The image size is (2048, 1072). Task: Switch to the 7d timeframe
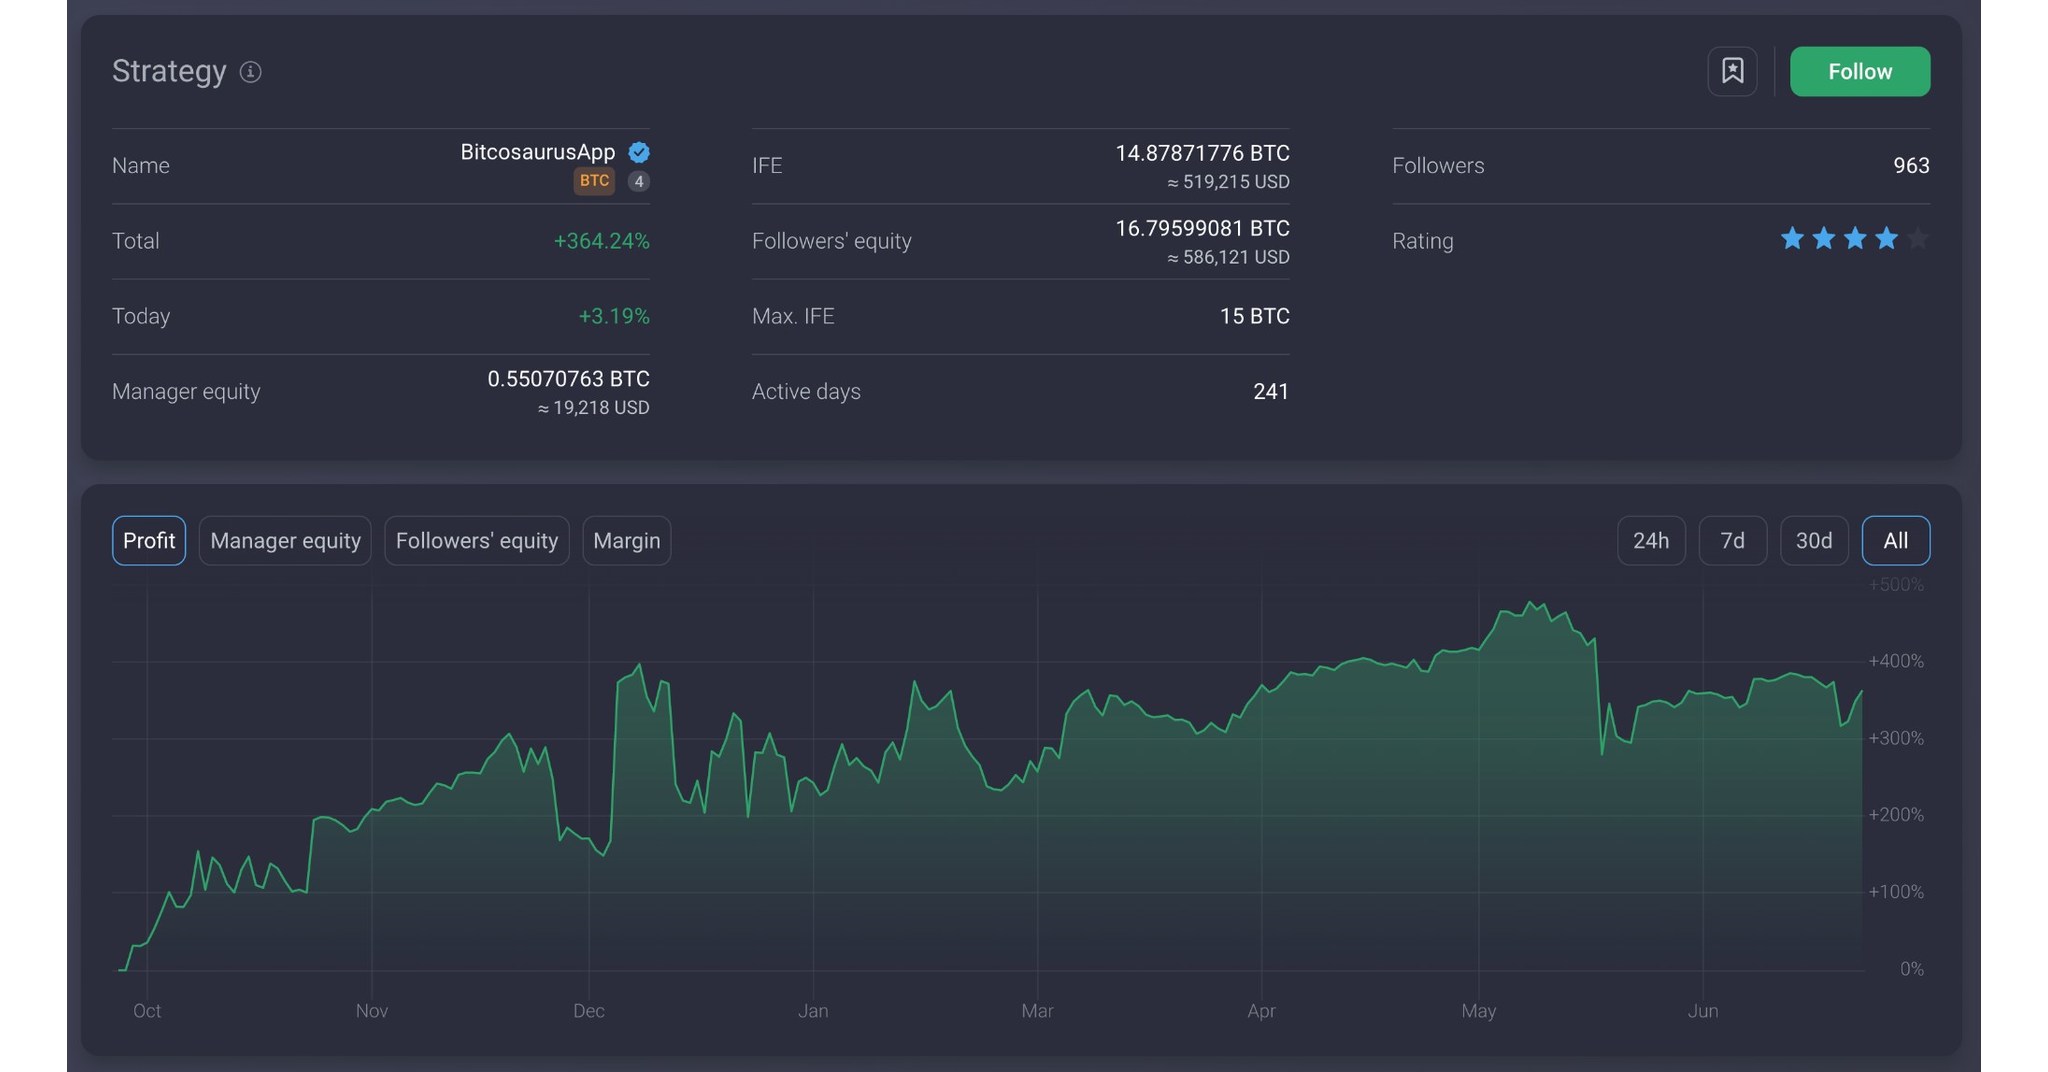pyautogui.click(x=1733, y=540)
